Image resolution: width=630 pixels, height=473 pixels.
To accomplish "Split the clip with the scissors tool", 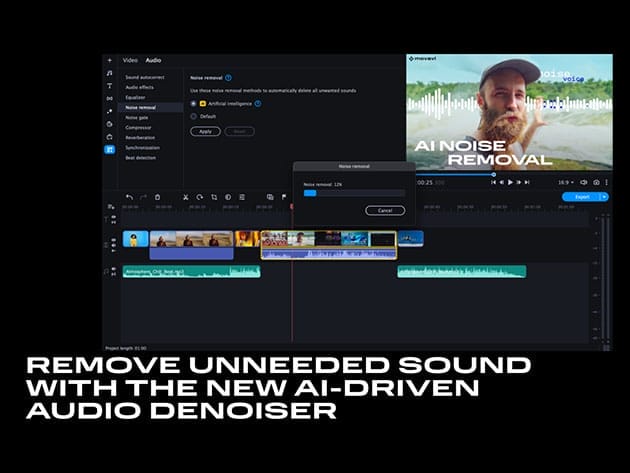I will [185, 197].
